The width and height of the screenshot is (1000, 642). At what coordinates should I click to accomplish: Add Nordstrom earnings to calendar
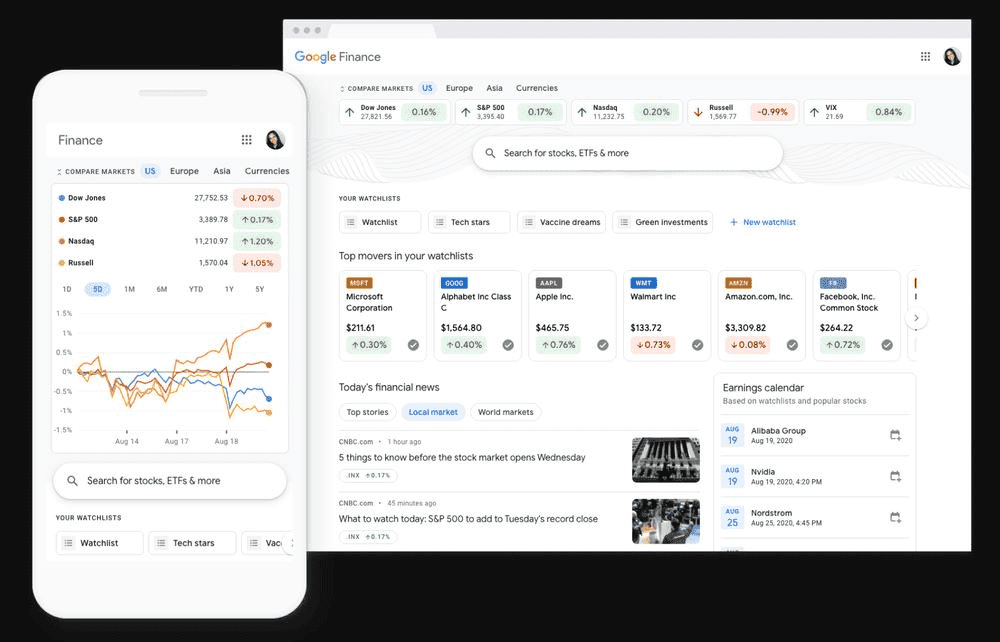pos(895,517)
